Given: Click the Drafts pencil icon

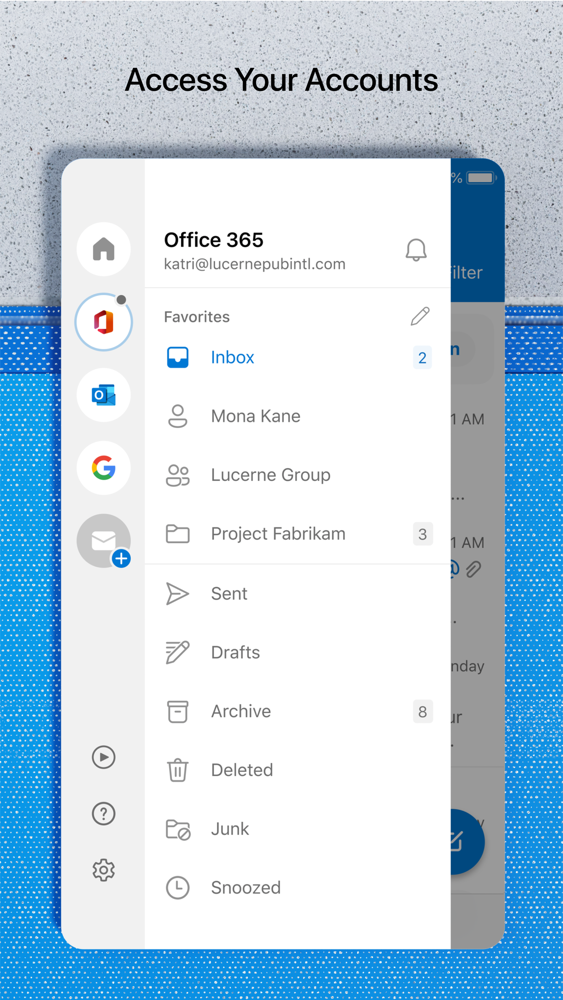Looking at the screenshot, I should pos(177,652).
